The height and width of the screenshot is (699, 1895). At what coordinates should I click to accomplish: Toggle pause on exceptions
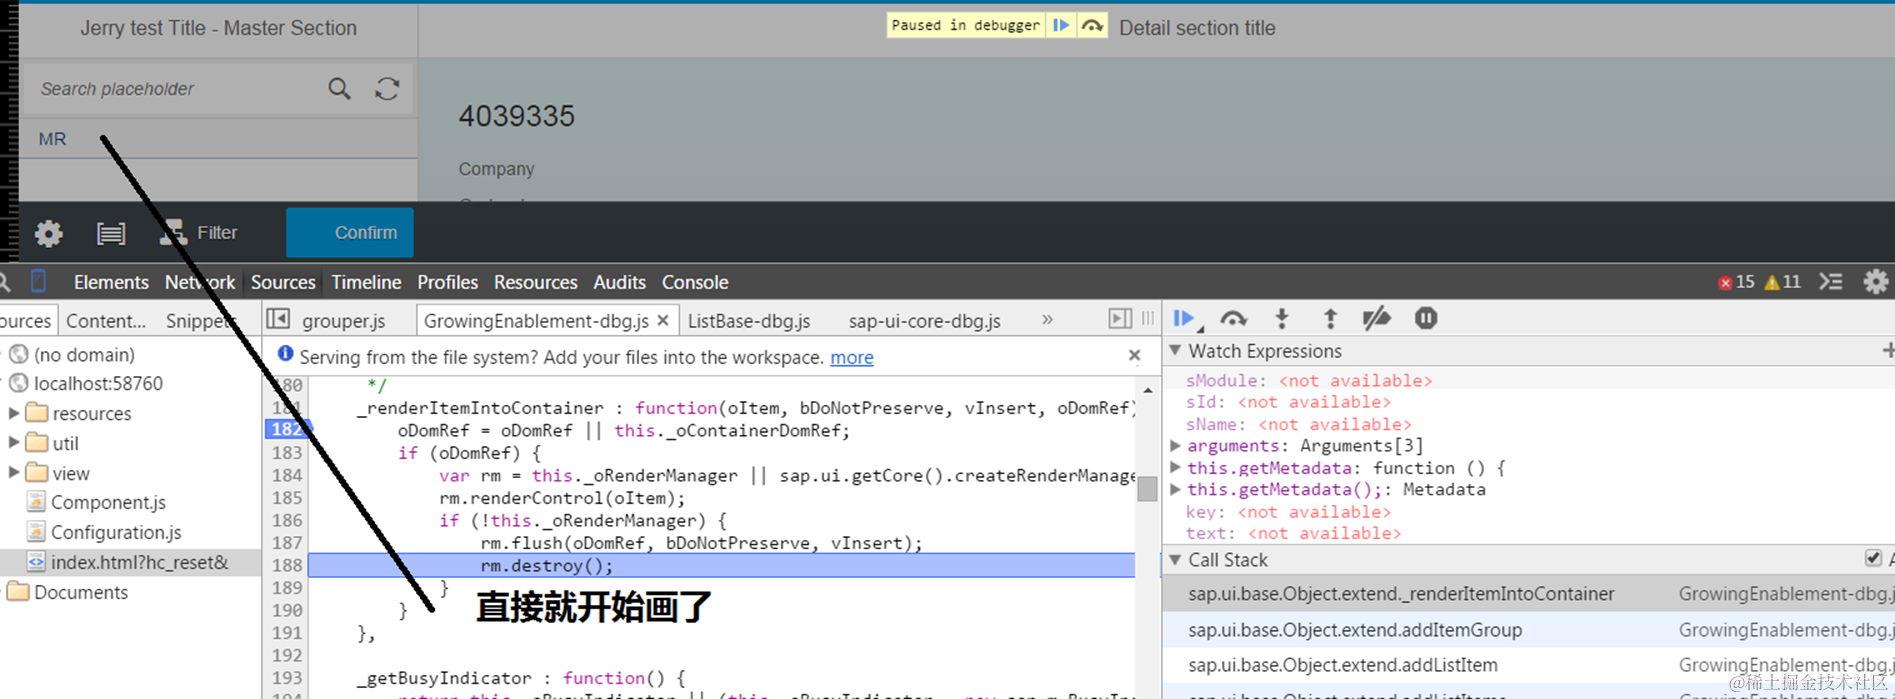pos(1426,318)
